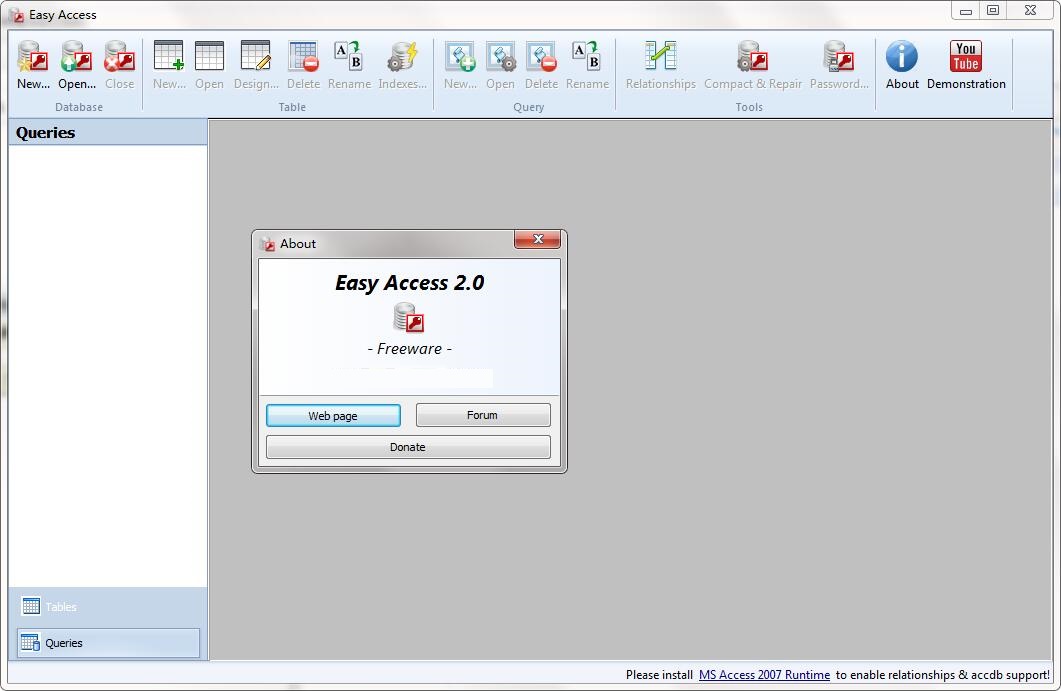Image resolution: width=1061 pixels, height=691 pixels.
Task: Create a new database with New... icon
Action: pos(33,65)
